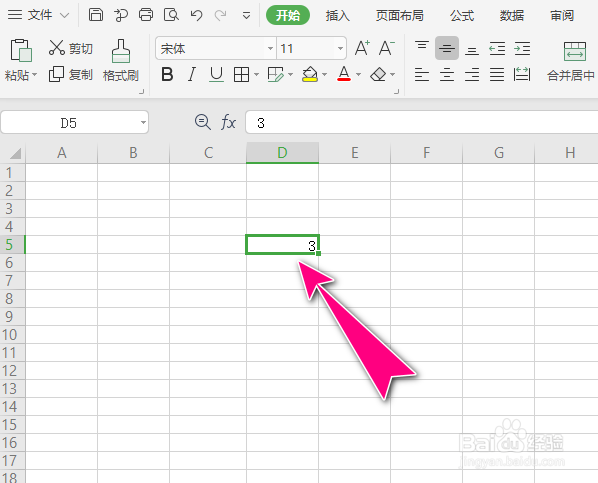Click the cell borders icon
Image resolution: width=598 pixels, height=483 pixels.
pyautogui.click(x=241, y=74)
